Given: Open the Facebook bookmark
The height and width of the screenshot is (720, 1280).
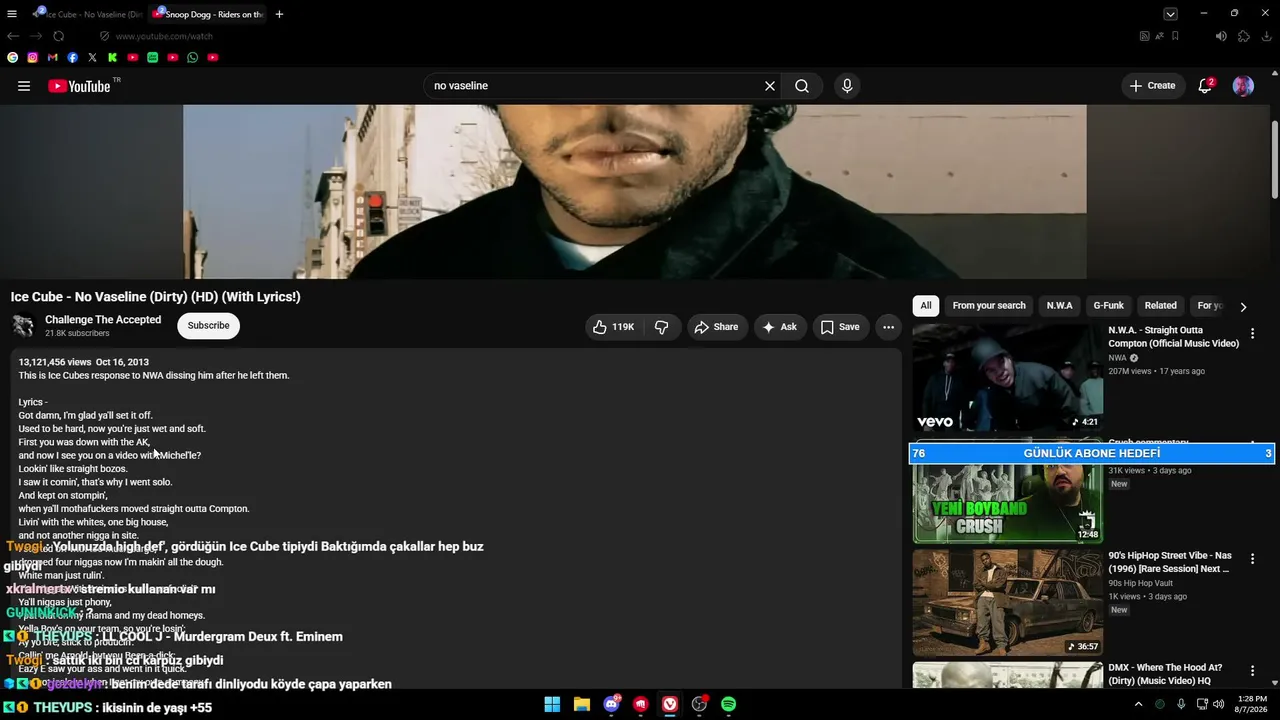Looking at the screenshot, I should coord(73,58).
